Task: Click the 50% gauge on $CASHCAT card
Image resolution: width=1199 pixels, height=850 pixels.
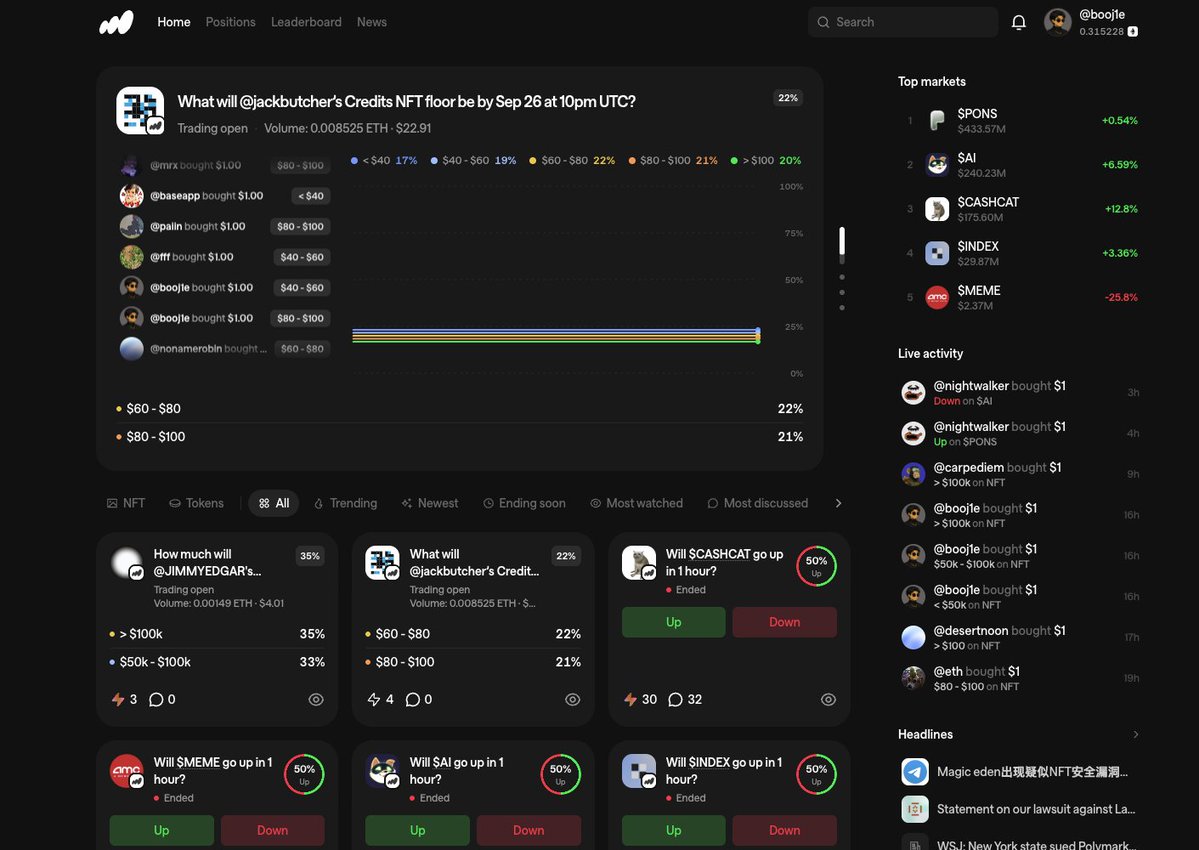Action: pos(816,566)
